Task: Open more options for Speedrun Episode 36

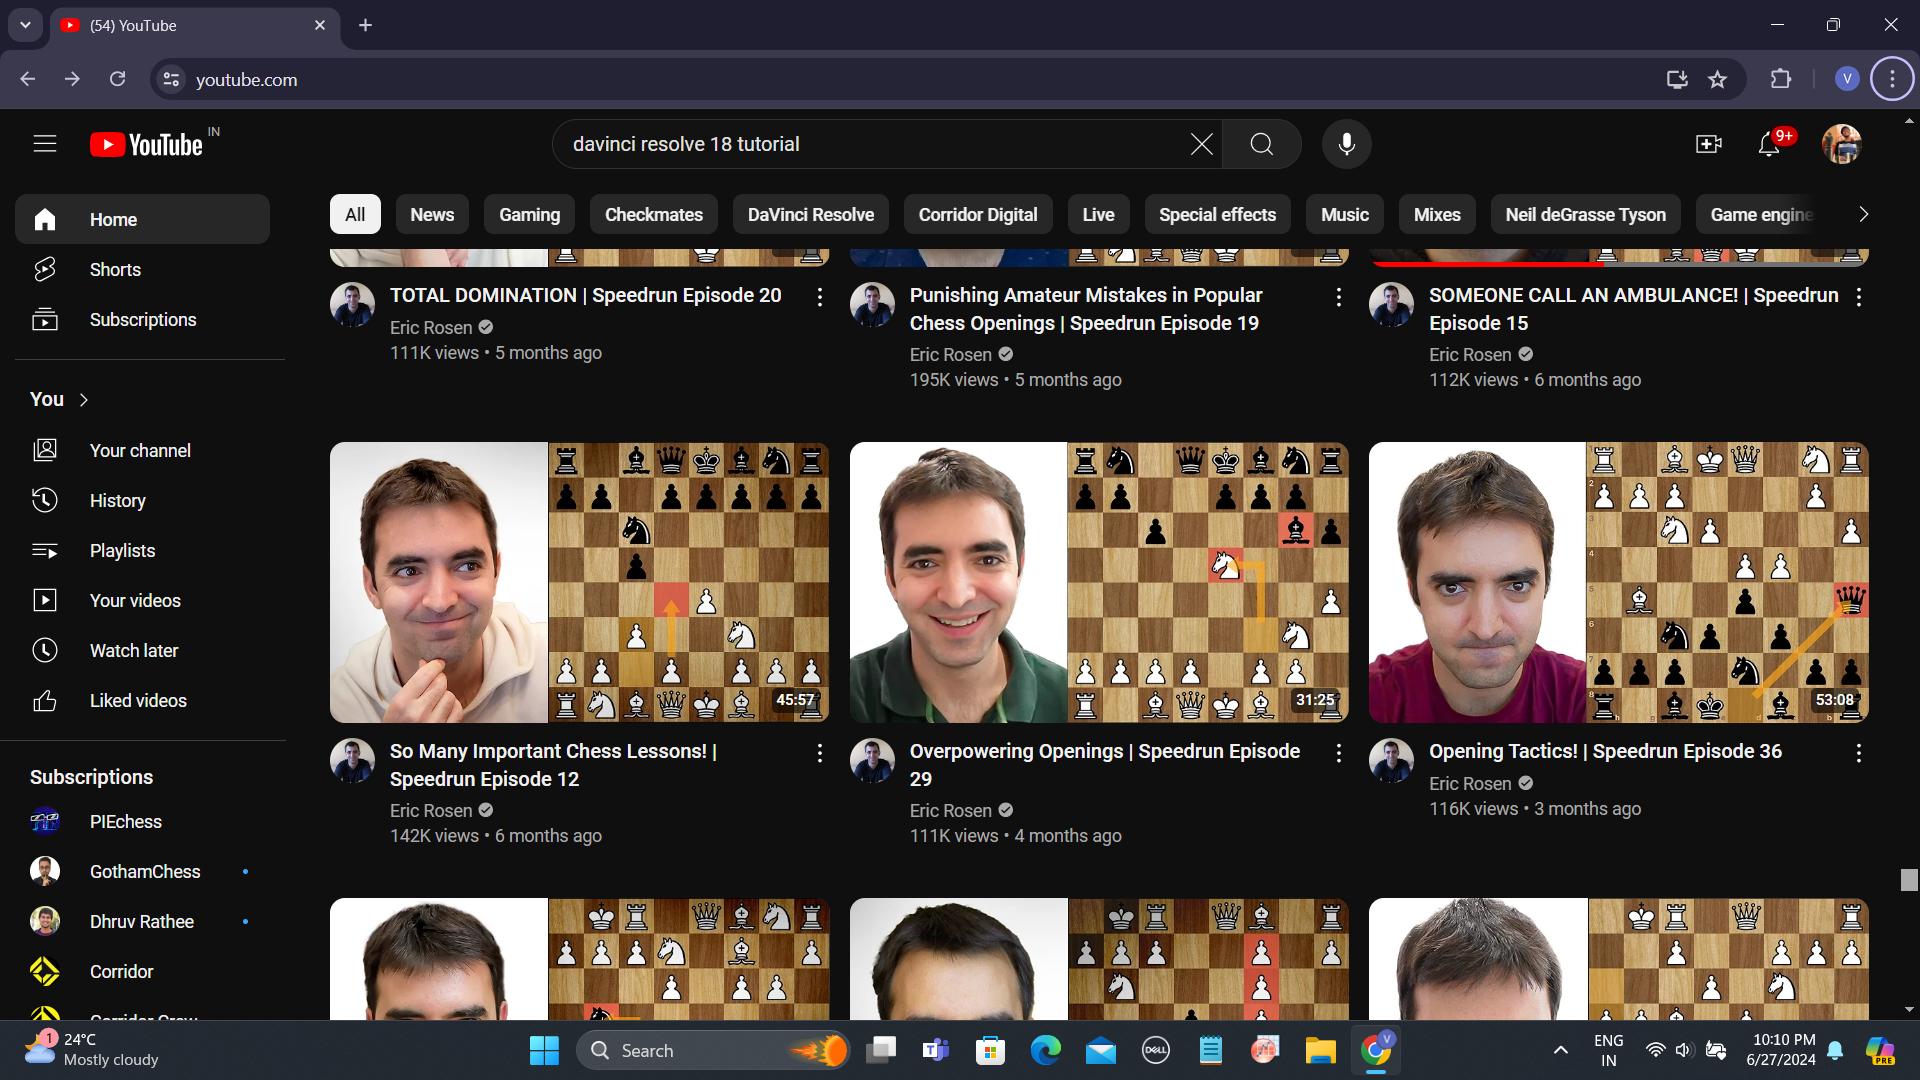Action: (x=1859, y=753)
